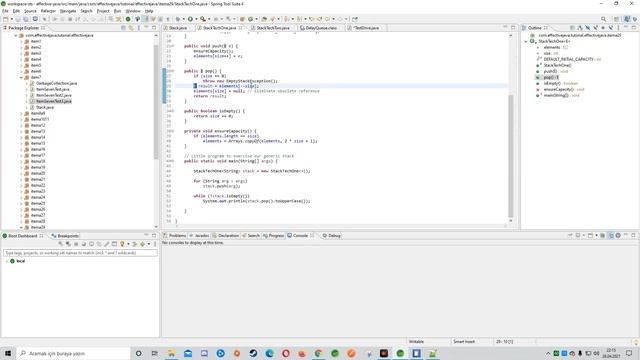
Task: Open the Window menu
Action: pyautogui.click(x=133, y=11)
